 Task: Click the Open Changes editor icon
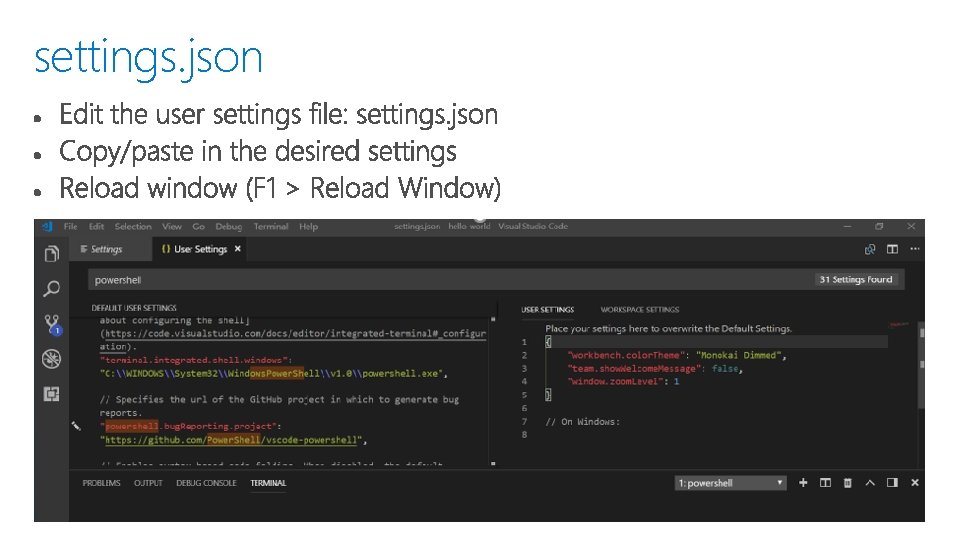click(869, 249)
